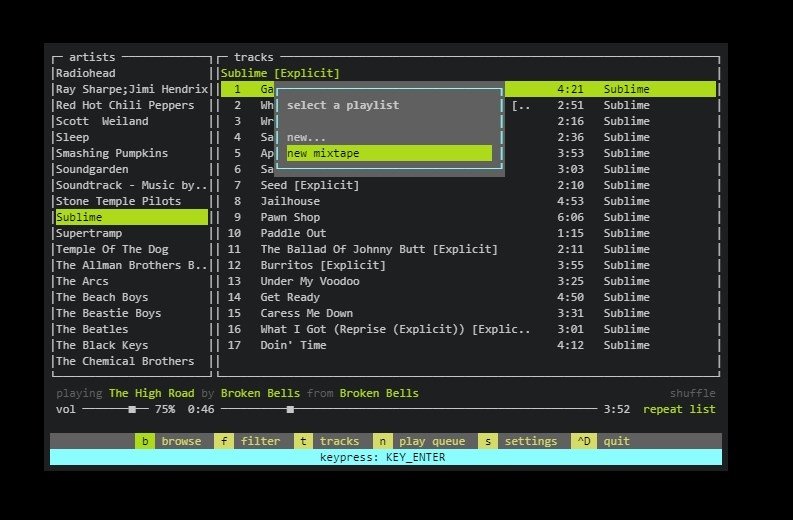Select The Allman Brothers B.. artist
Viewport: 793px width, 520px height.
point(131,265)
